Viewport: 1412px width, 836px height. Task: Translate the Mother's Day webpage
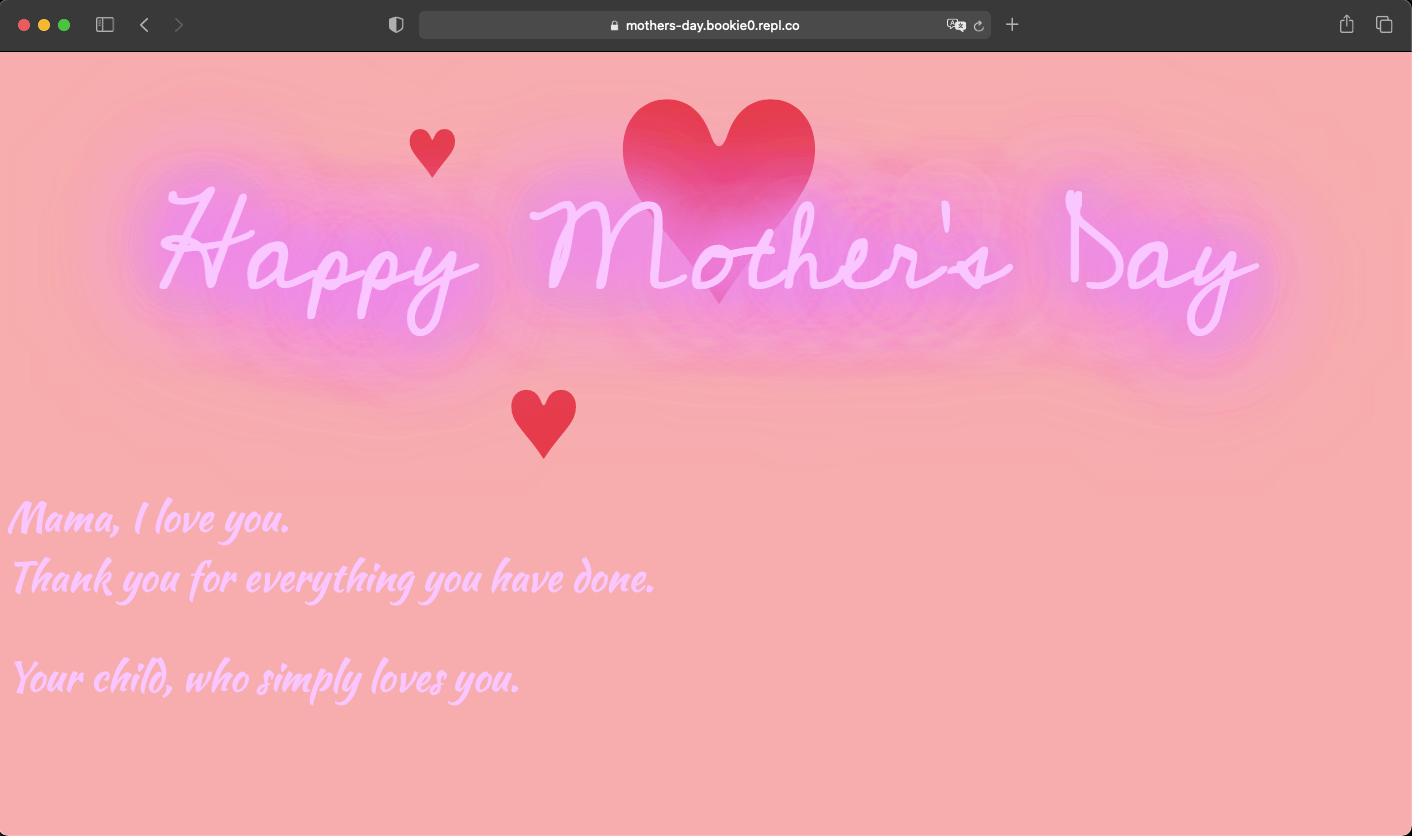[956, 24]
